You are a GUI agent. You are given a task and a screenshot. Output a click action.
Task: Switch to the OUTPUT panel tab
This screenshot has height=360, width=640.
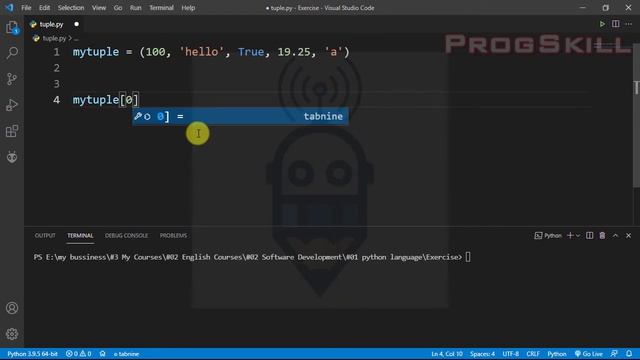pos(45,236)
